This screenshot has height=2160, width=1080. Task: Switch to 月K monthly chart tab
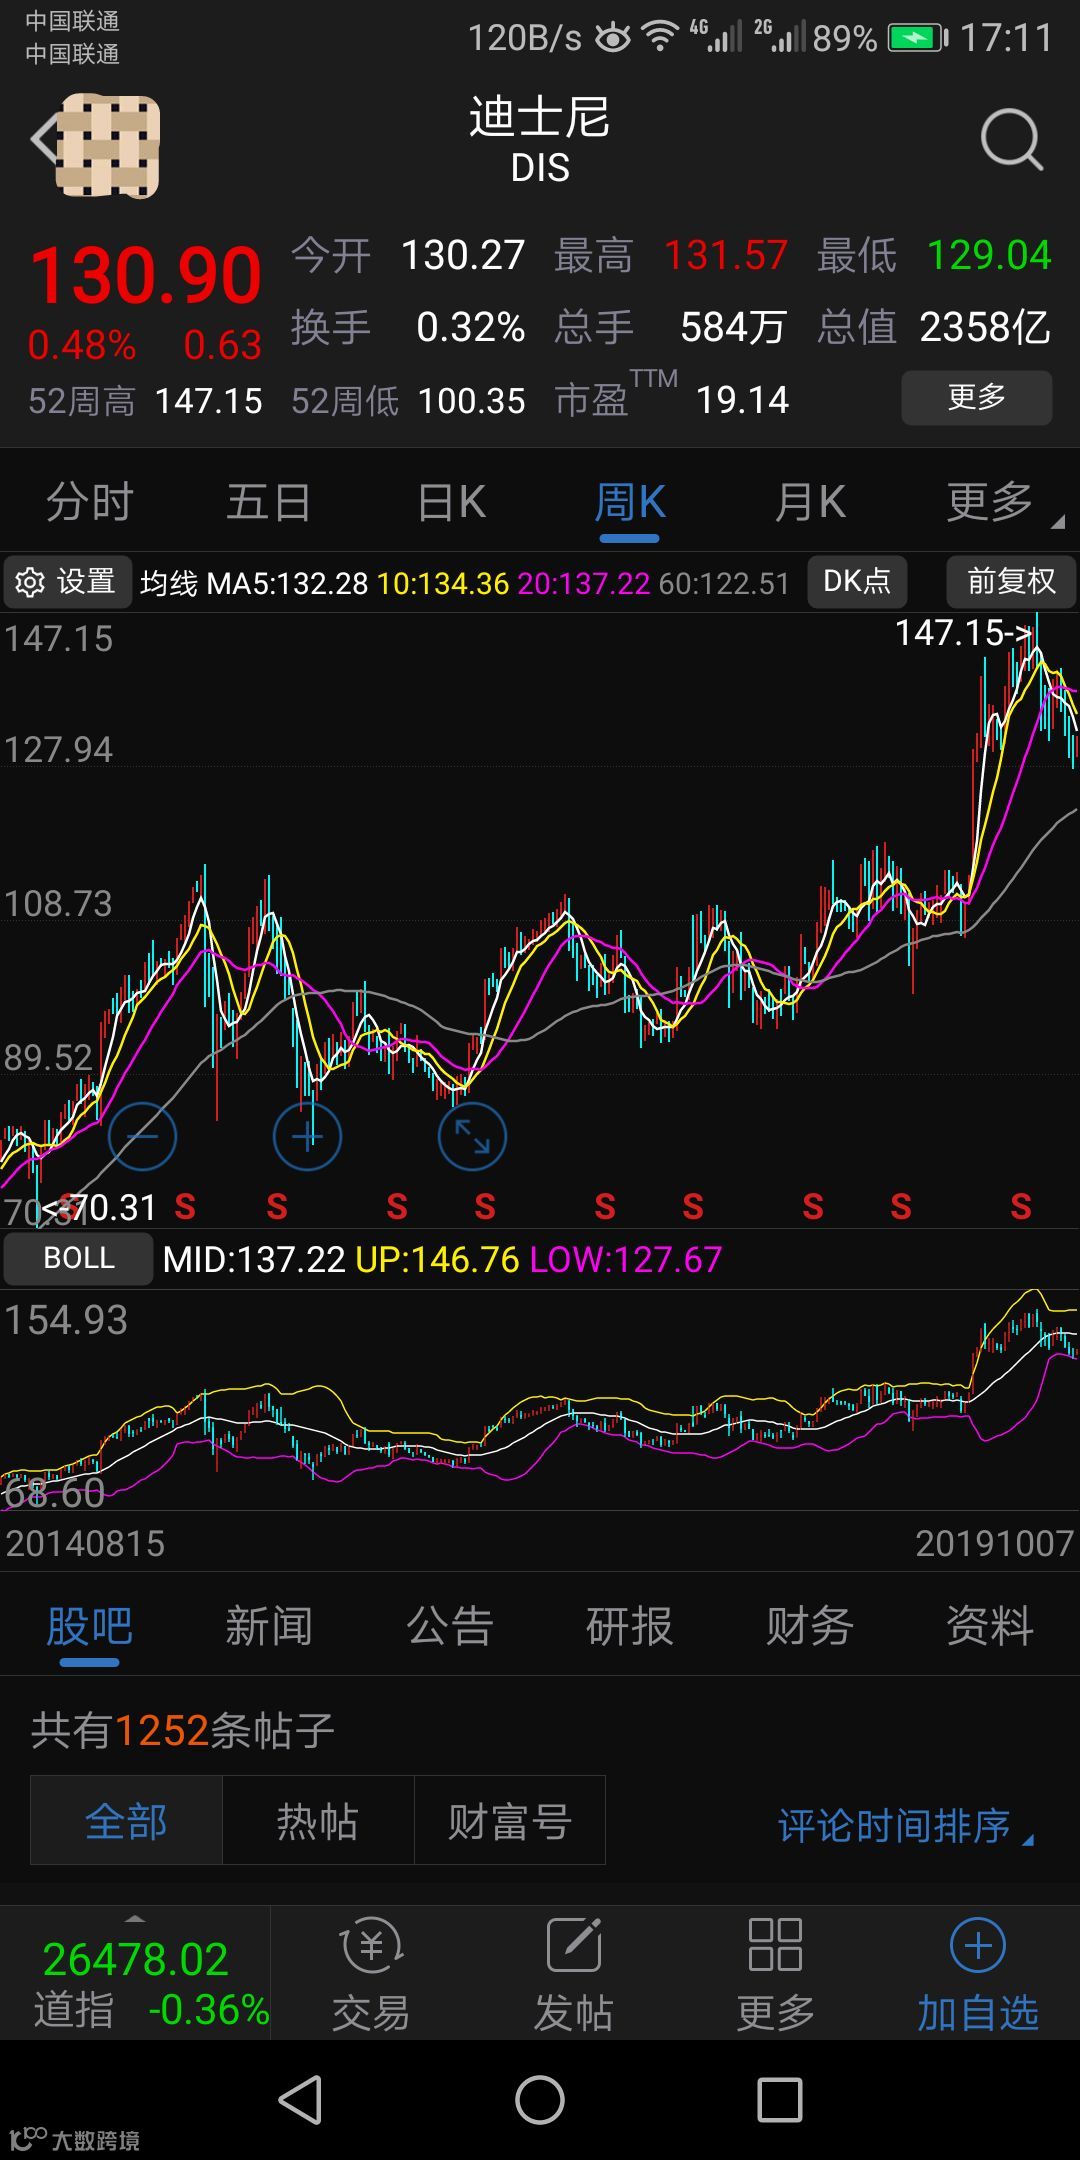click(x=810, y=502)
